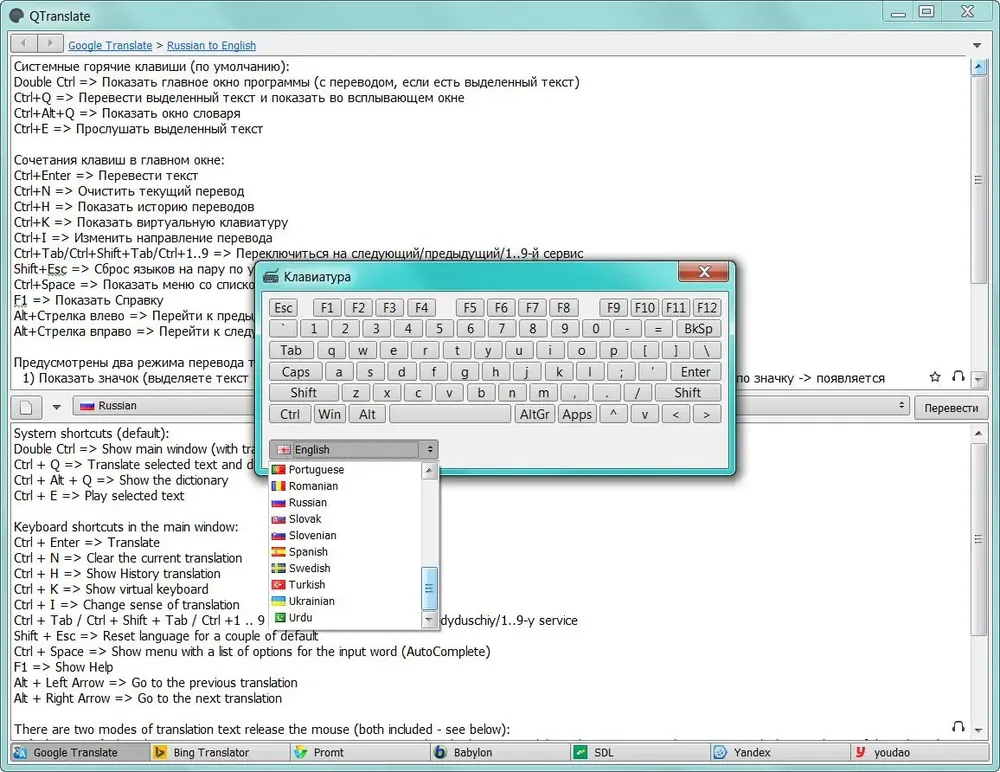Click the forward navigation arrow in toolbar
The width and height of the screenshot is (1000, 772).
pos(50,43)
